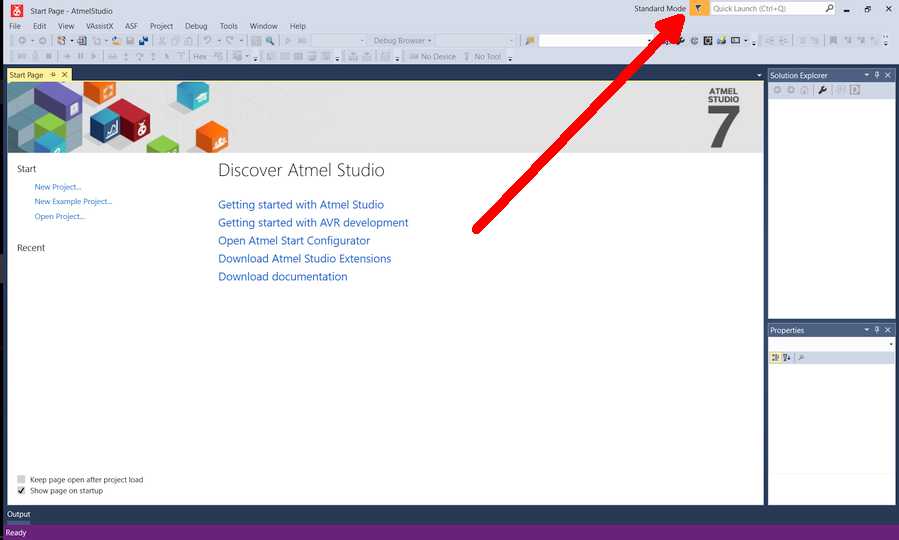Open the Undo history dropdown arrow
Viewport: 899px width, 540px height.
pos(219,41)
